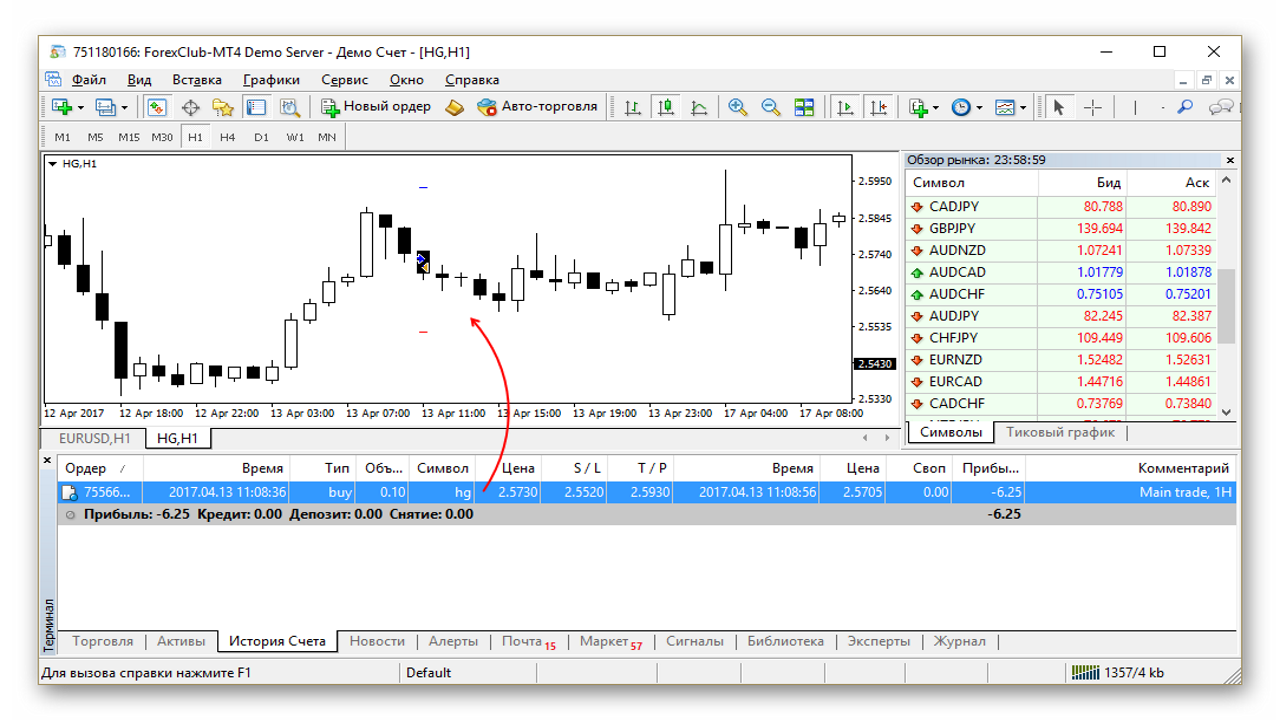Select the H4 timeframe button
This screenshot has height=720, width=1280.
228,137
